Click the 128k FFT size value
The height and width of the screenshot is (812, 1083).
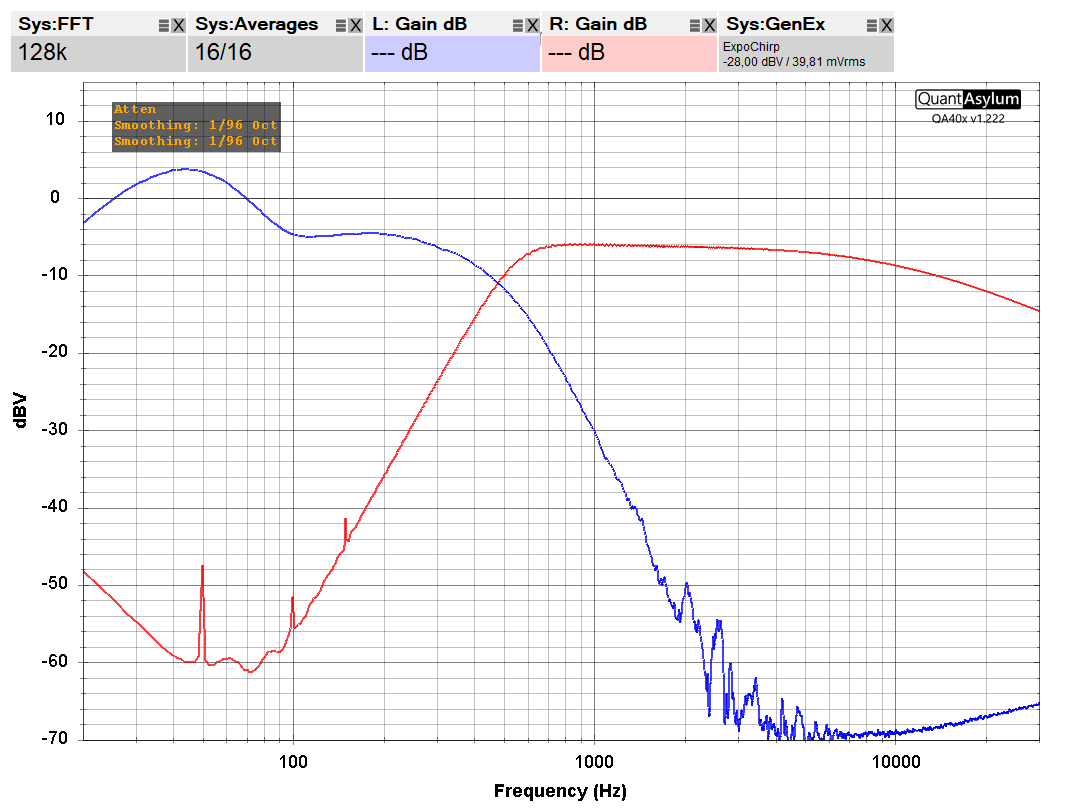click(x=43, y=52)
